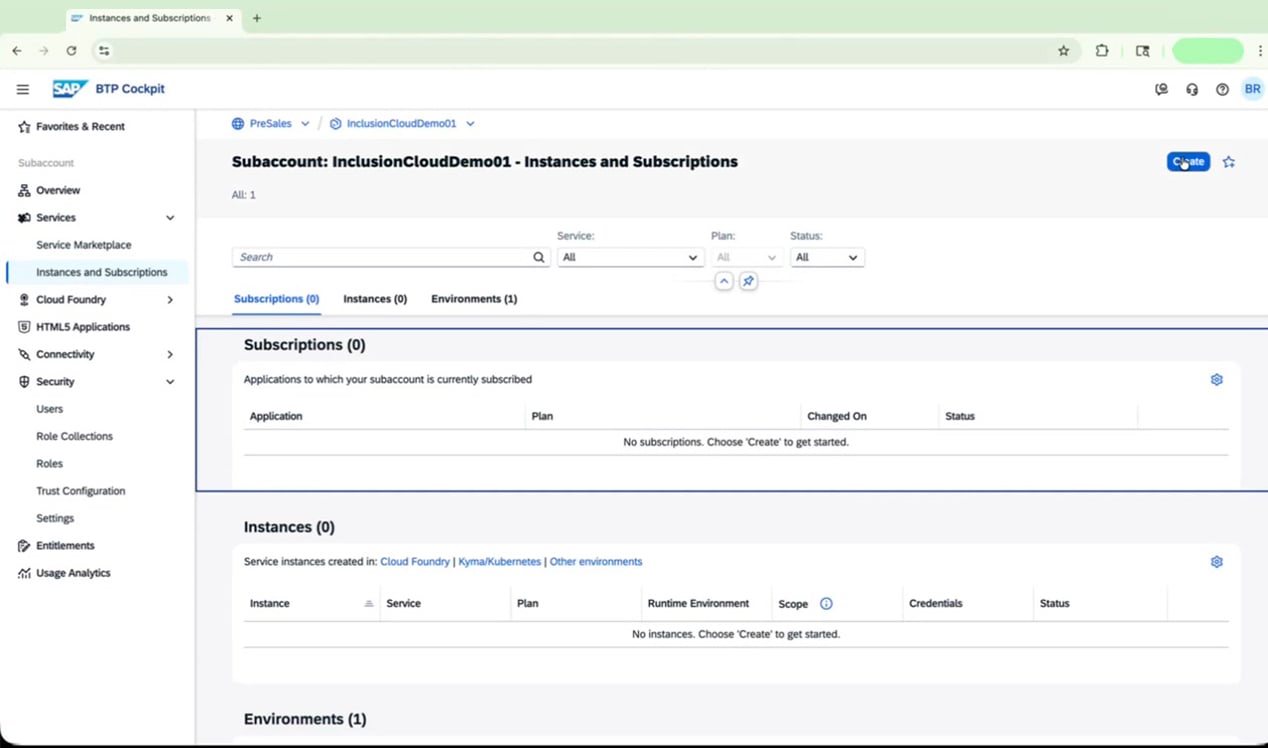The image size is (1268, 748).
Task: Open the BR user avatar menu
Action: tap(1252, 89)
